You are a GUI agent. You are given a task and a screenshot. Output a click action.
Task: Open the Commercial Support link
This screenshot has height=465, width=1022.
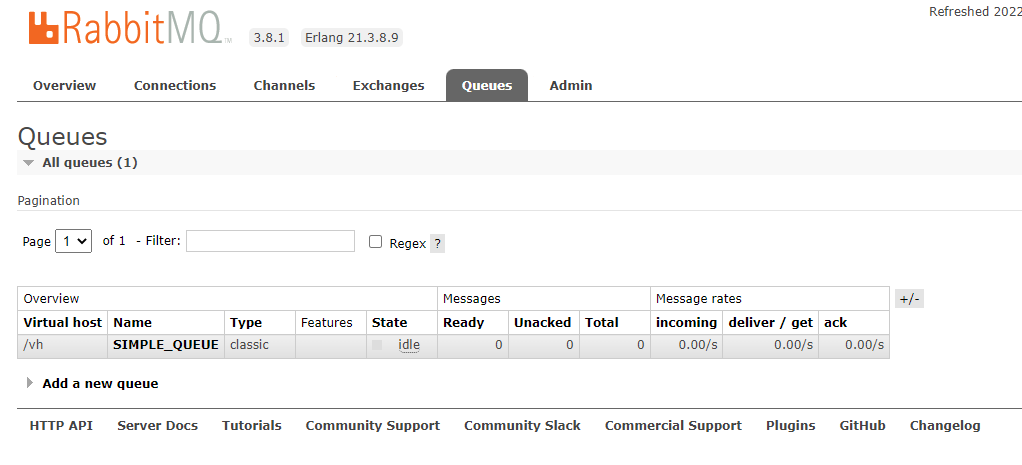coord(673,426)
